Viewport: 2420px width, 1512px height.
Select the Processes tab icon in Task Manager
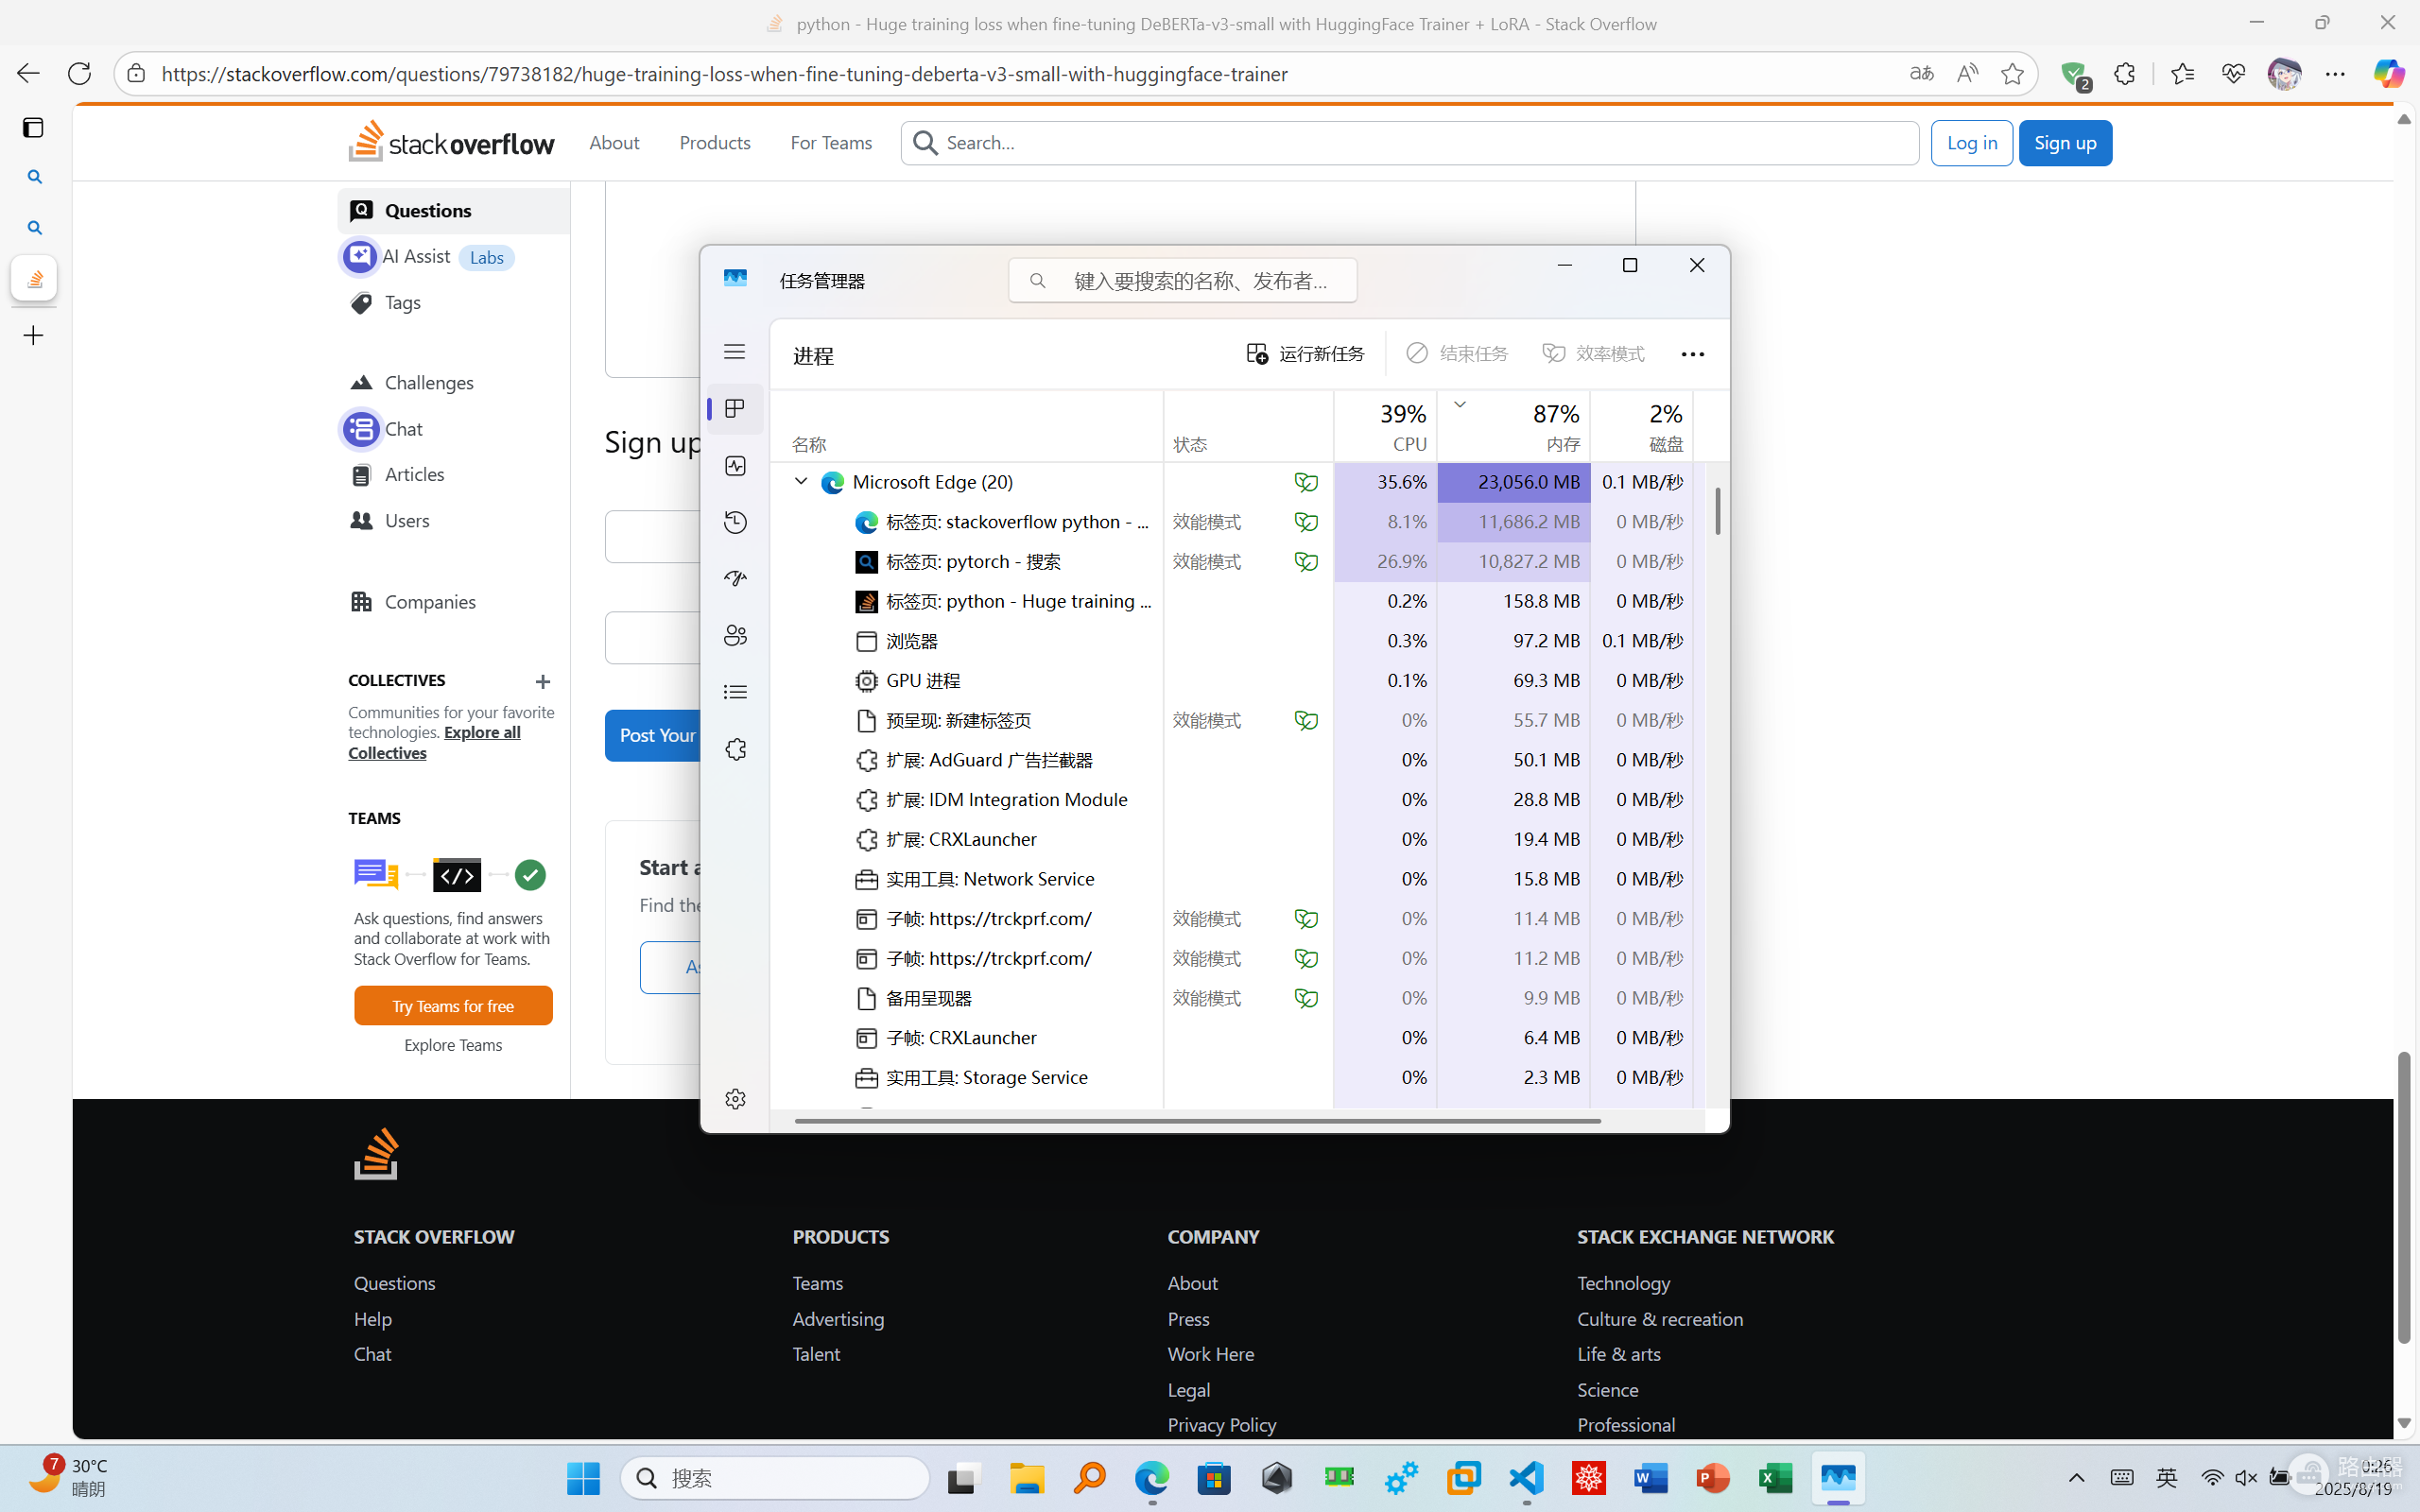click(x=735, y=409)
